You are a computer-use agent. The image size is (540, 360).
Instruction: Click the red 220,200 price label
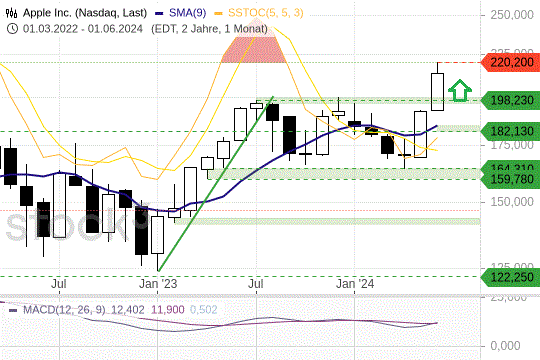pyautogui.click(x=511, y=63)
